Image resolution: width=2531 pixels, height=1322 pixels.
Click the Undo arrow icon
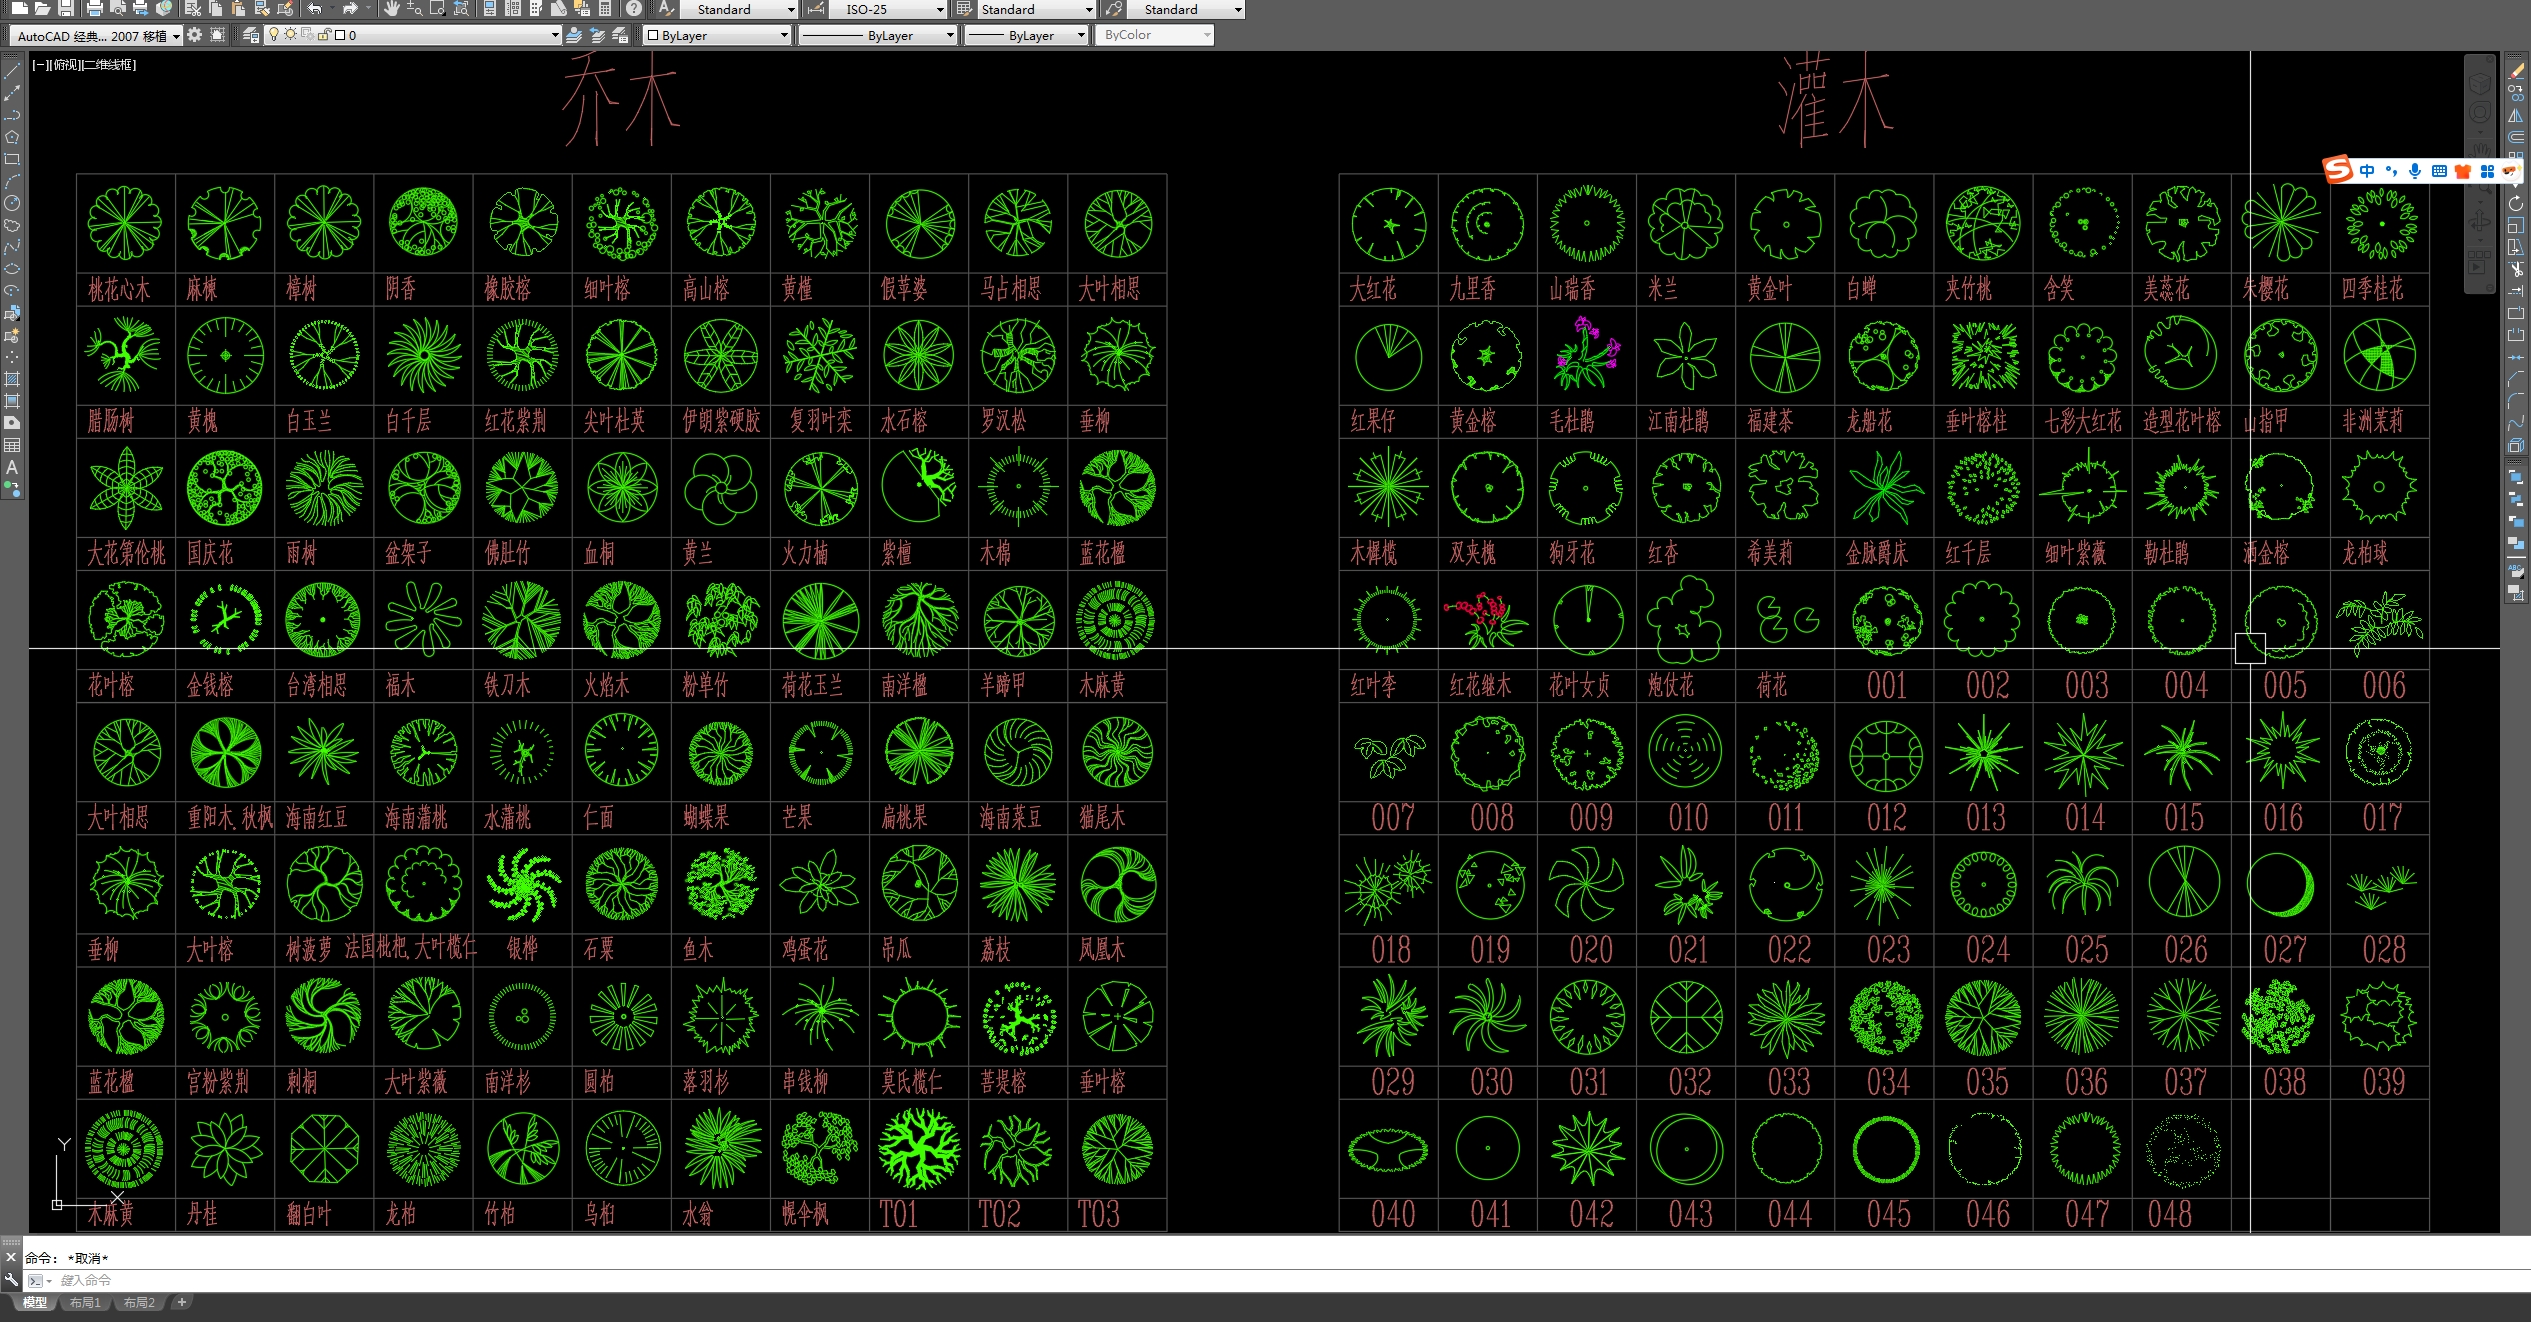click(x=315, y=9)
